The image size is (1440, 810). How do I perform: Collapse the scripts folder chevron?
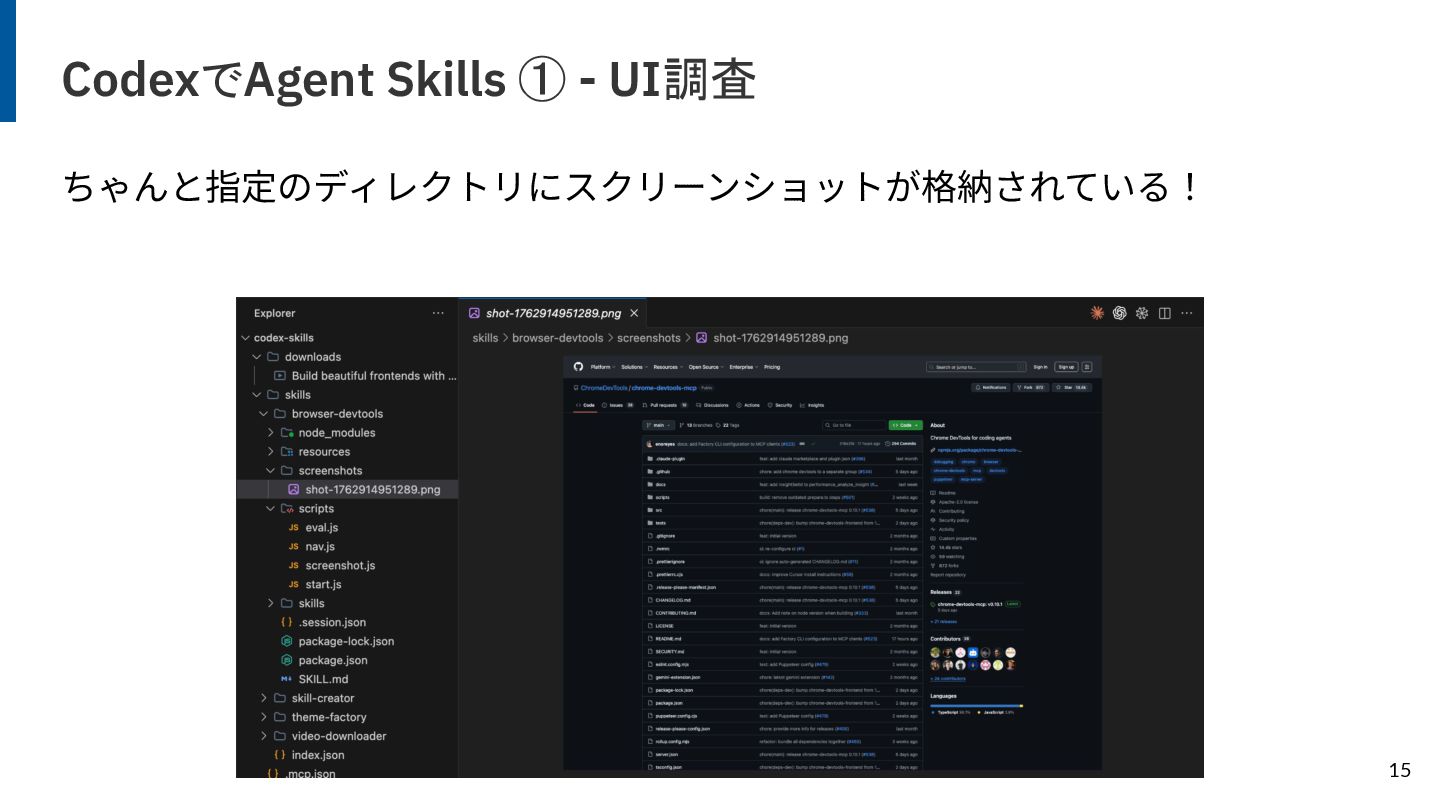(x=271, y=509)
